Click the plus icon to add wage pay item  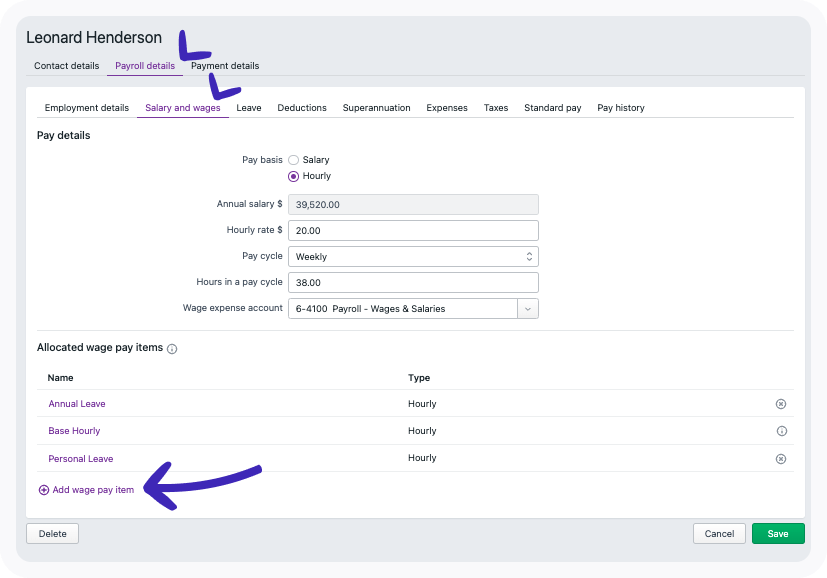point(43,490)
